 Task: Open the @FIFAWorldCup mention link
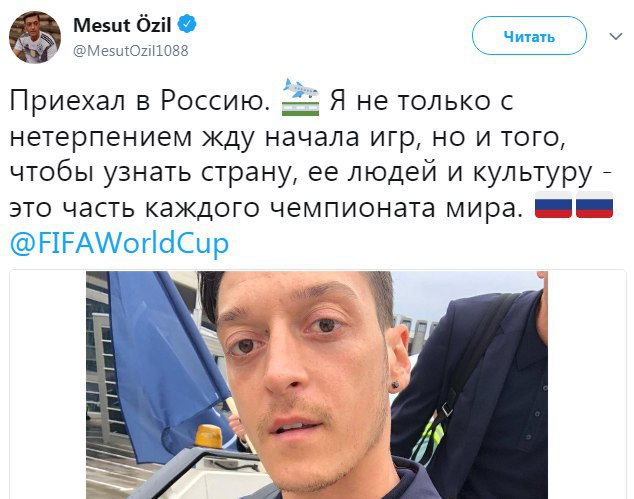119,243
